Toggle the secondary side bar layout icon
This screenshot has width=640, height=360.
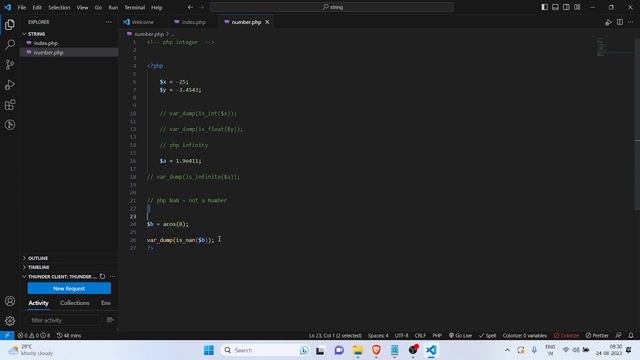click(566, 7)
